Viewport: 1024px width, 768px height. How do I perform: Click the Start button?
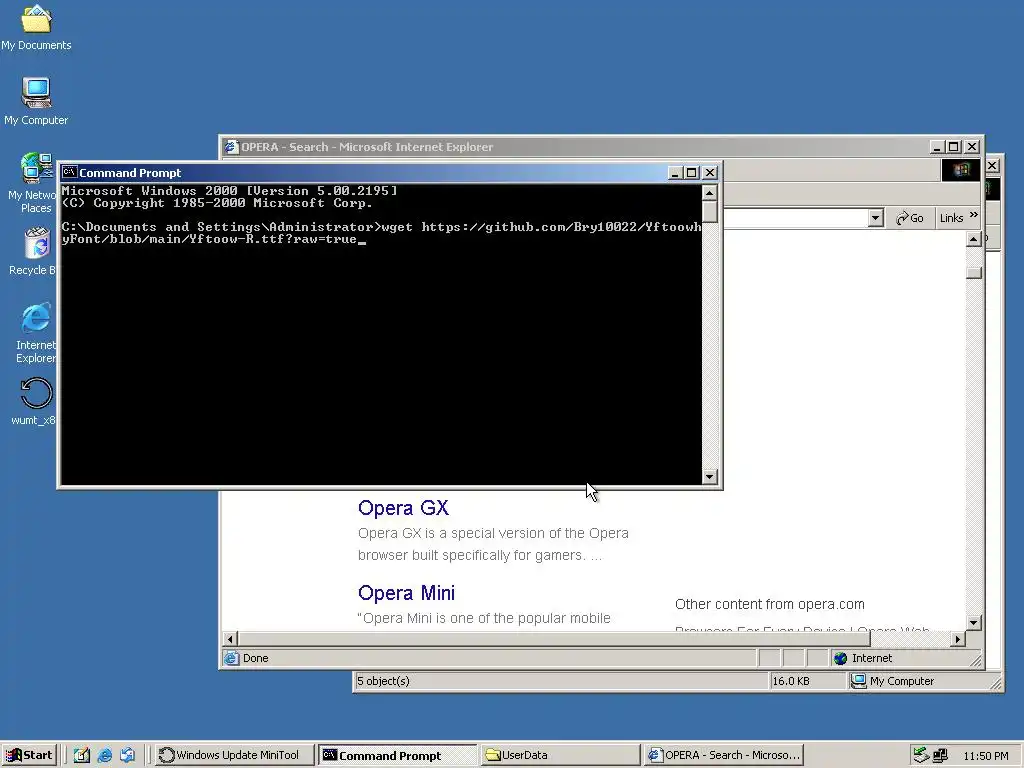pyautogui.click(x=29, y=755)
